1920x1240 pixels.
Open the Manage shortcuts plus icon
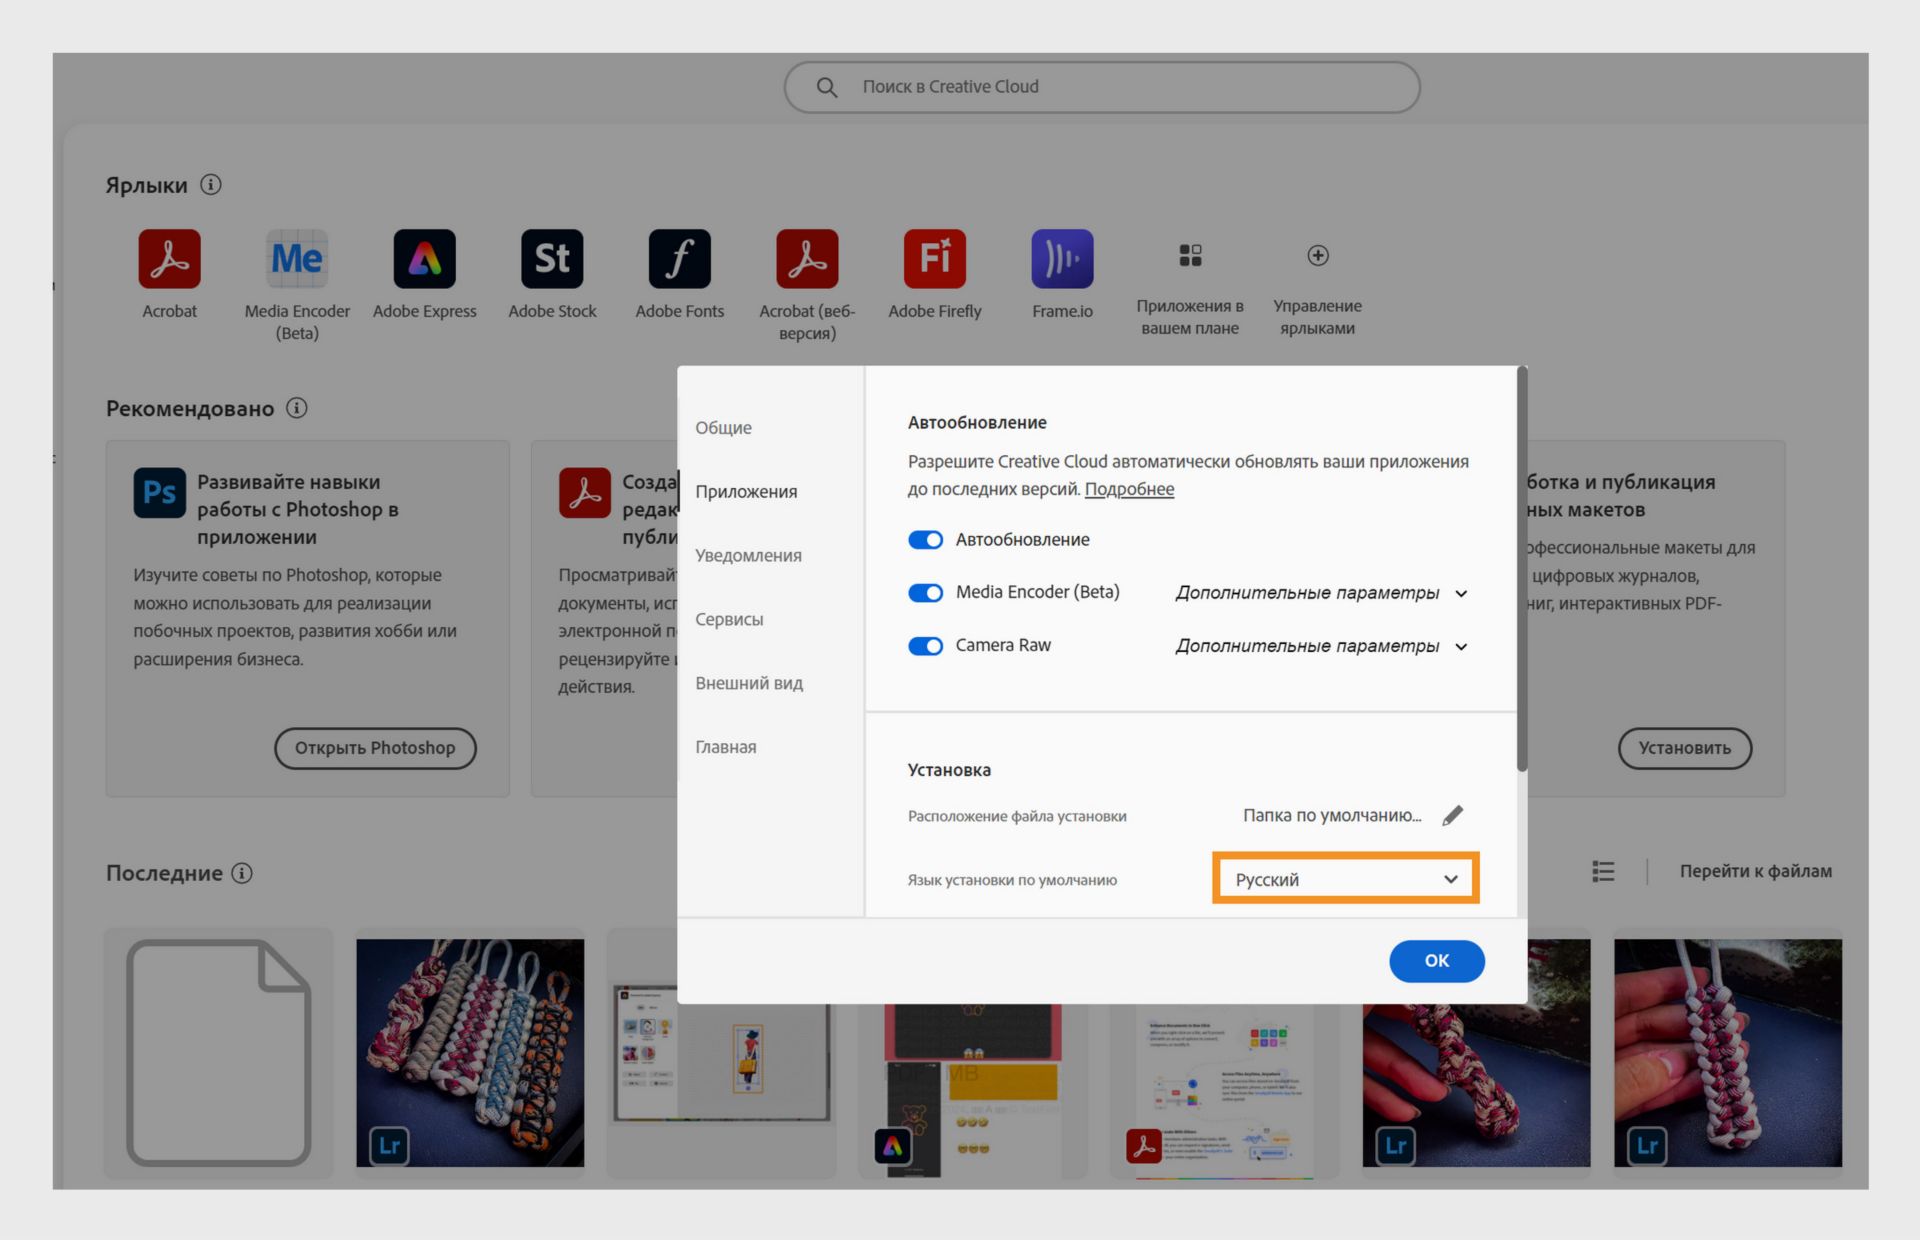point(1317,256)
